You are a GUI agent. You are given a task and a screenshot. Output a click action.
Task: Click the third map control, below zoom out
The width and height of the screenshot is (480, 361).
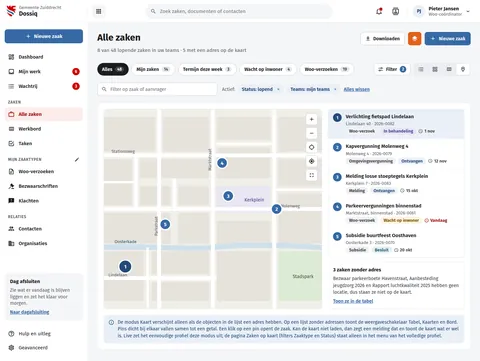point(311,147)
